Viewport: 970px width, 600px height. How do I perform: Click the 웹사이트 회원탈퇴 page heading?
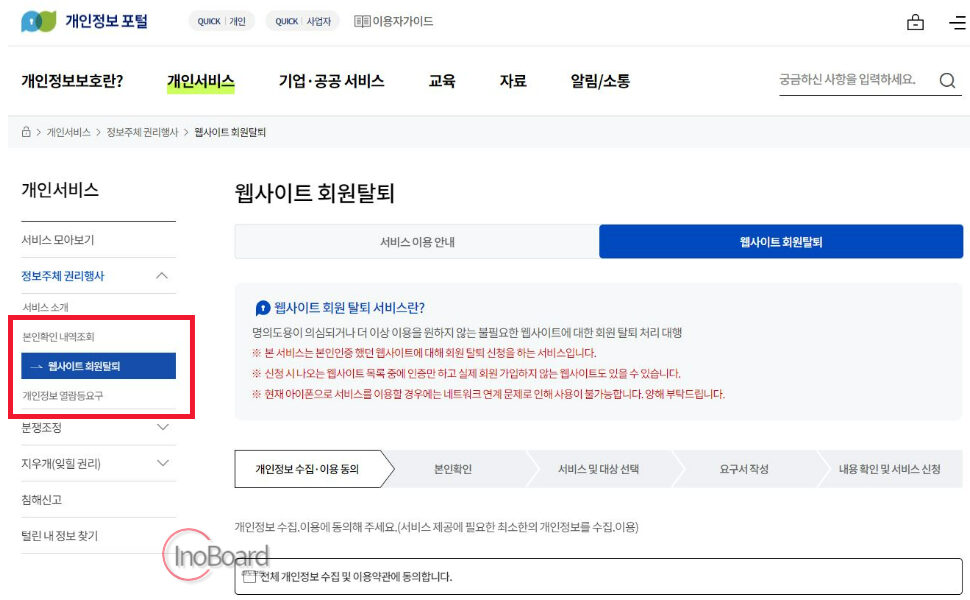coord(314,193)
